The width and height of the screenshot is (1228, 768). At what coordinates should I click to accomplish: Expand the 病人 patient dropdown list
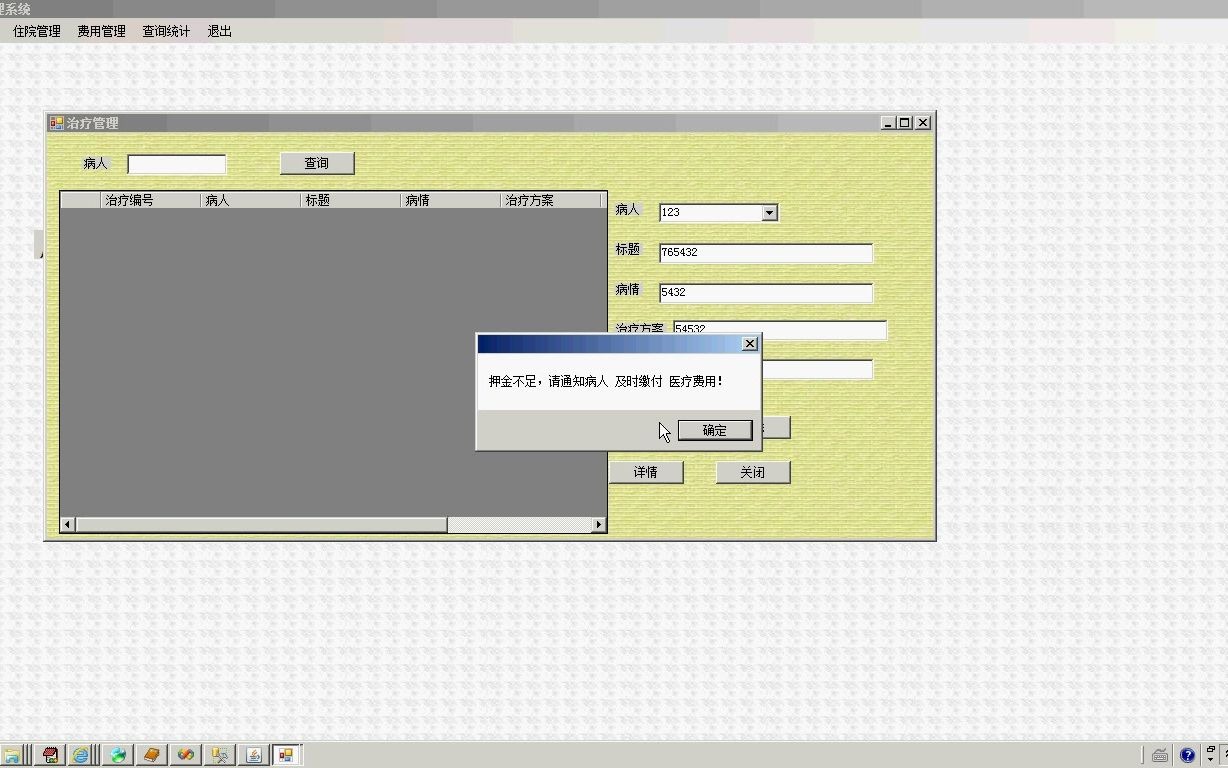(x=769, y=212)
